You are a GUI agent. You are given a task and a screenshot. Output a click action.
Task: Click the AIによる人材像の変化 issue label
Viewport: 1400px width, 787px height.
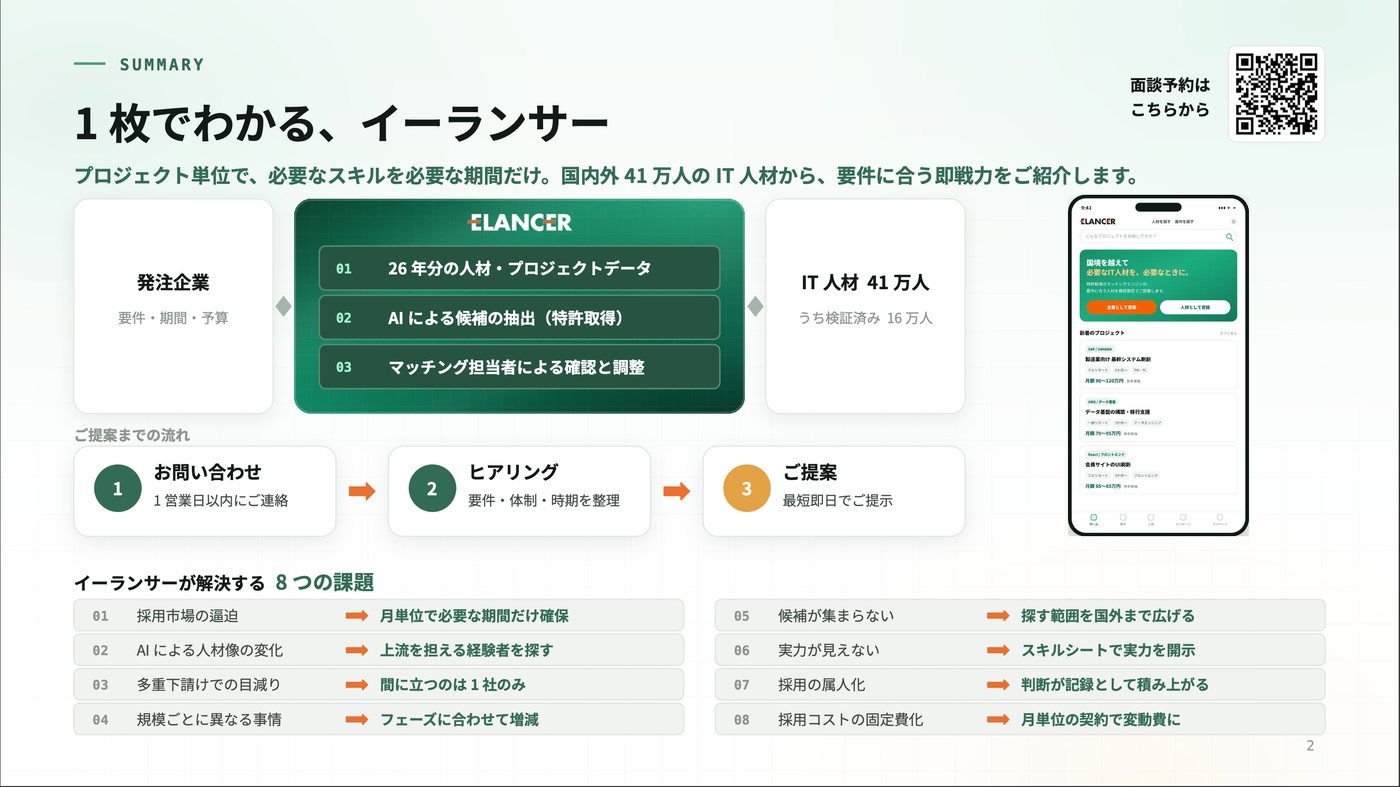pyautogui.click(x=210, y=650)
